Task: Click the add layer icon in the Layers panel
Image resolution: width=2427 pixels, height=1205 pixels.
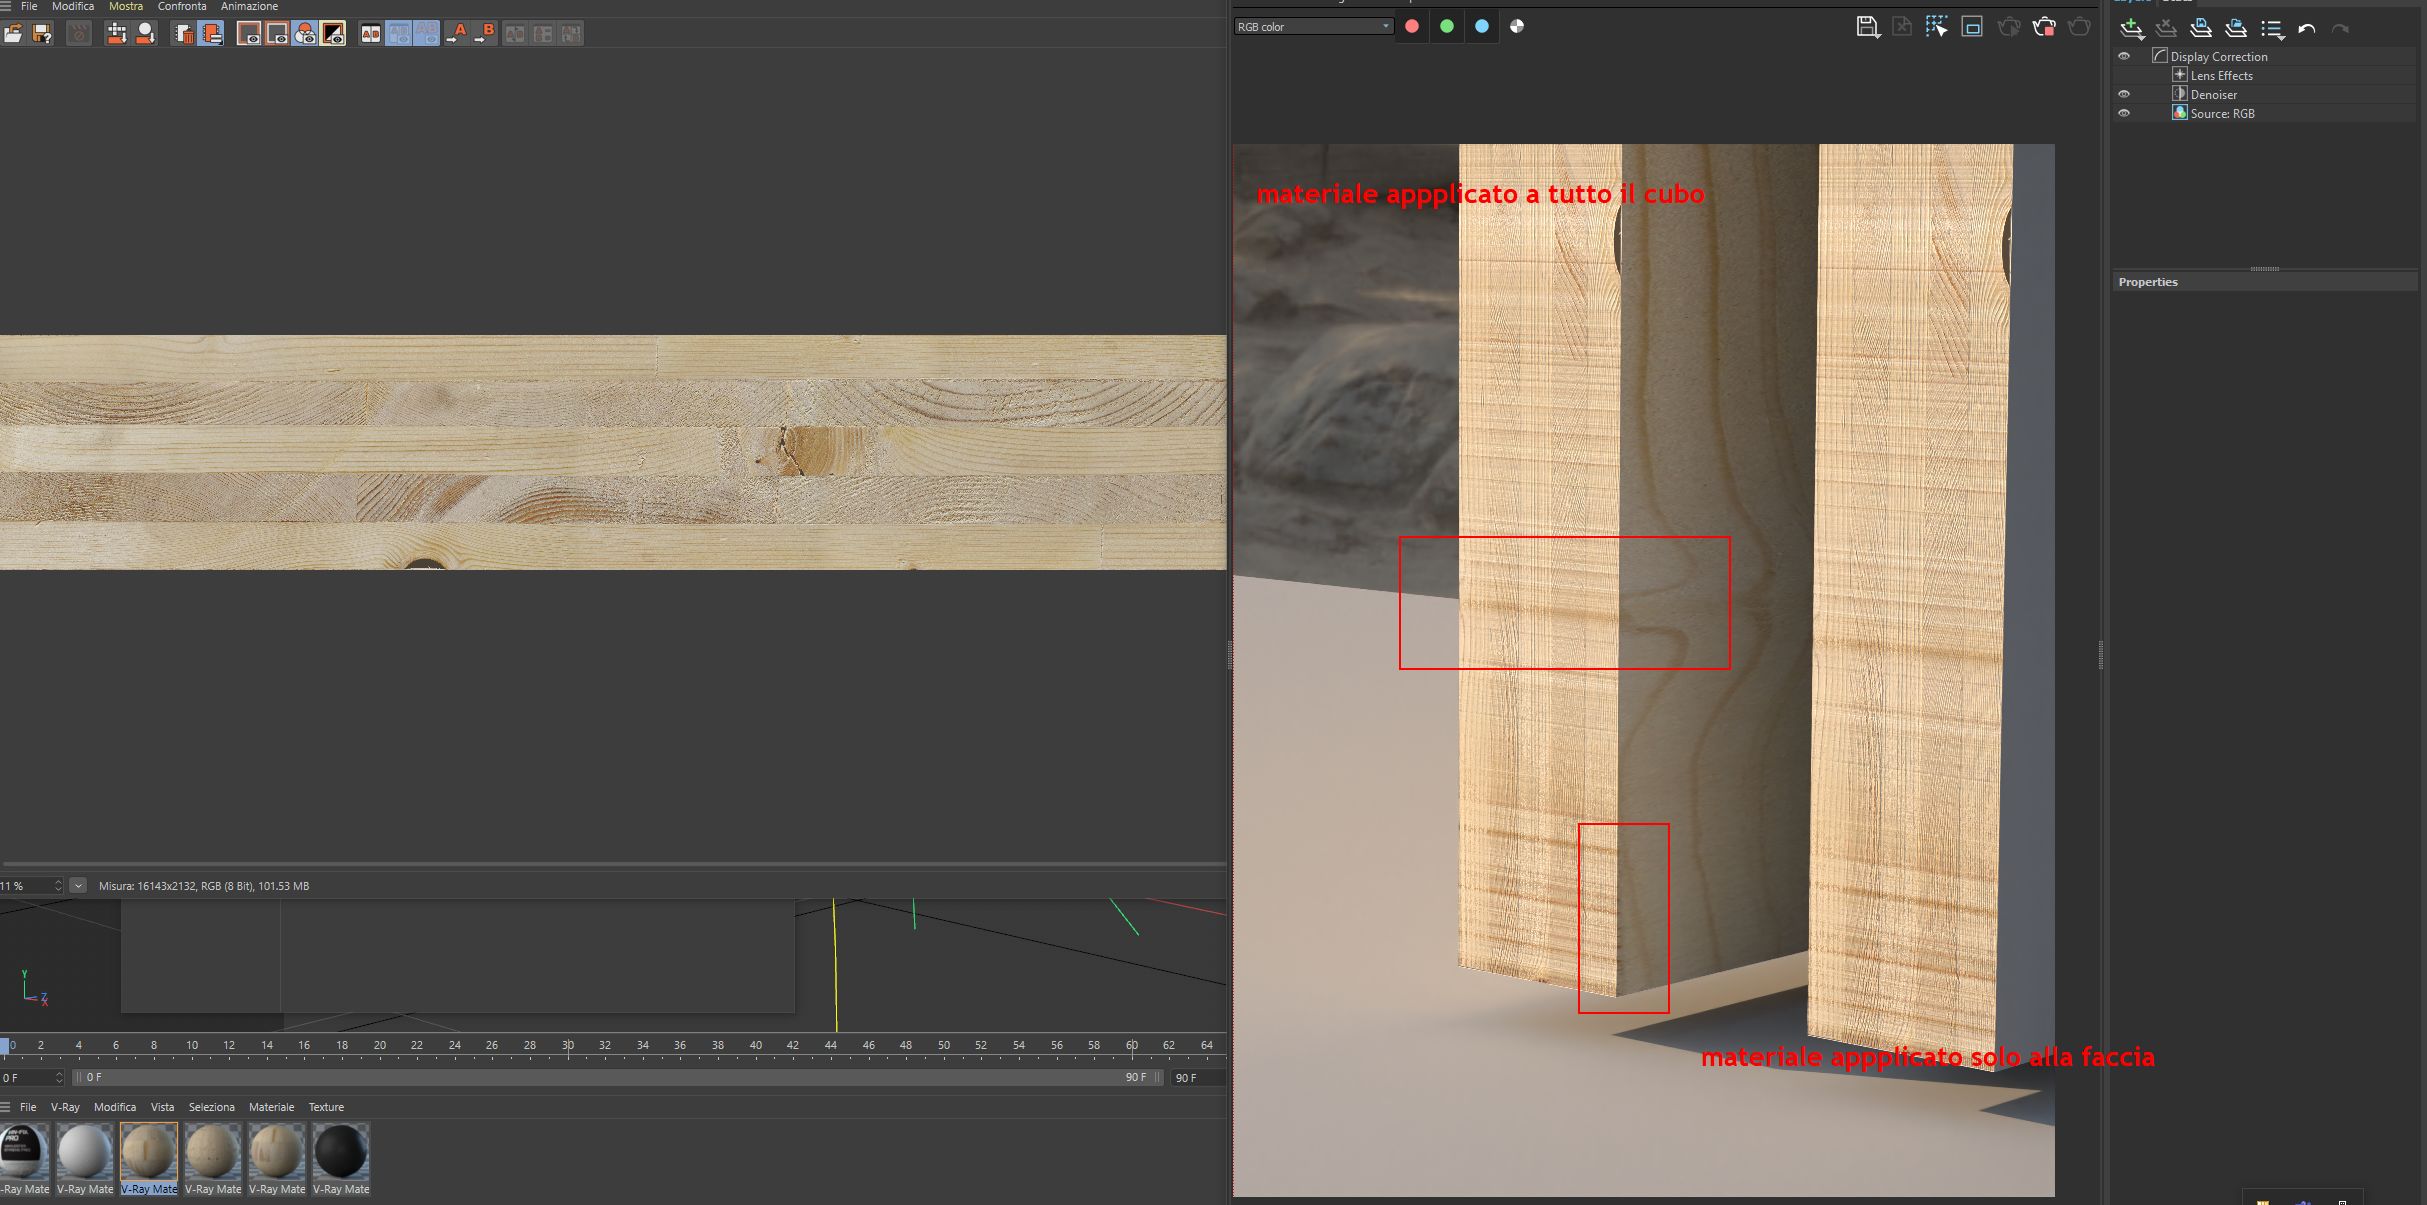Action: 2131,28
